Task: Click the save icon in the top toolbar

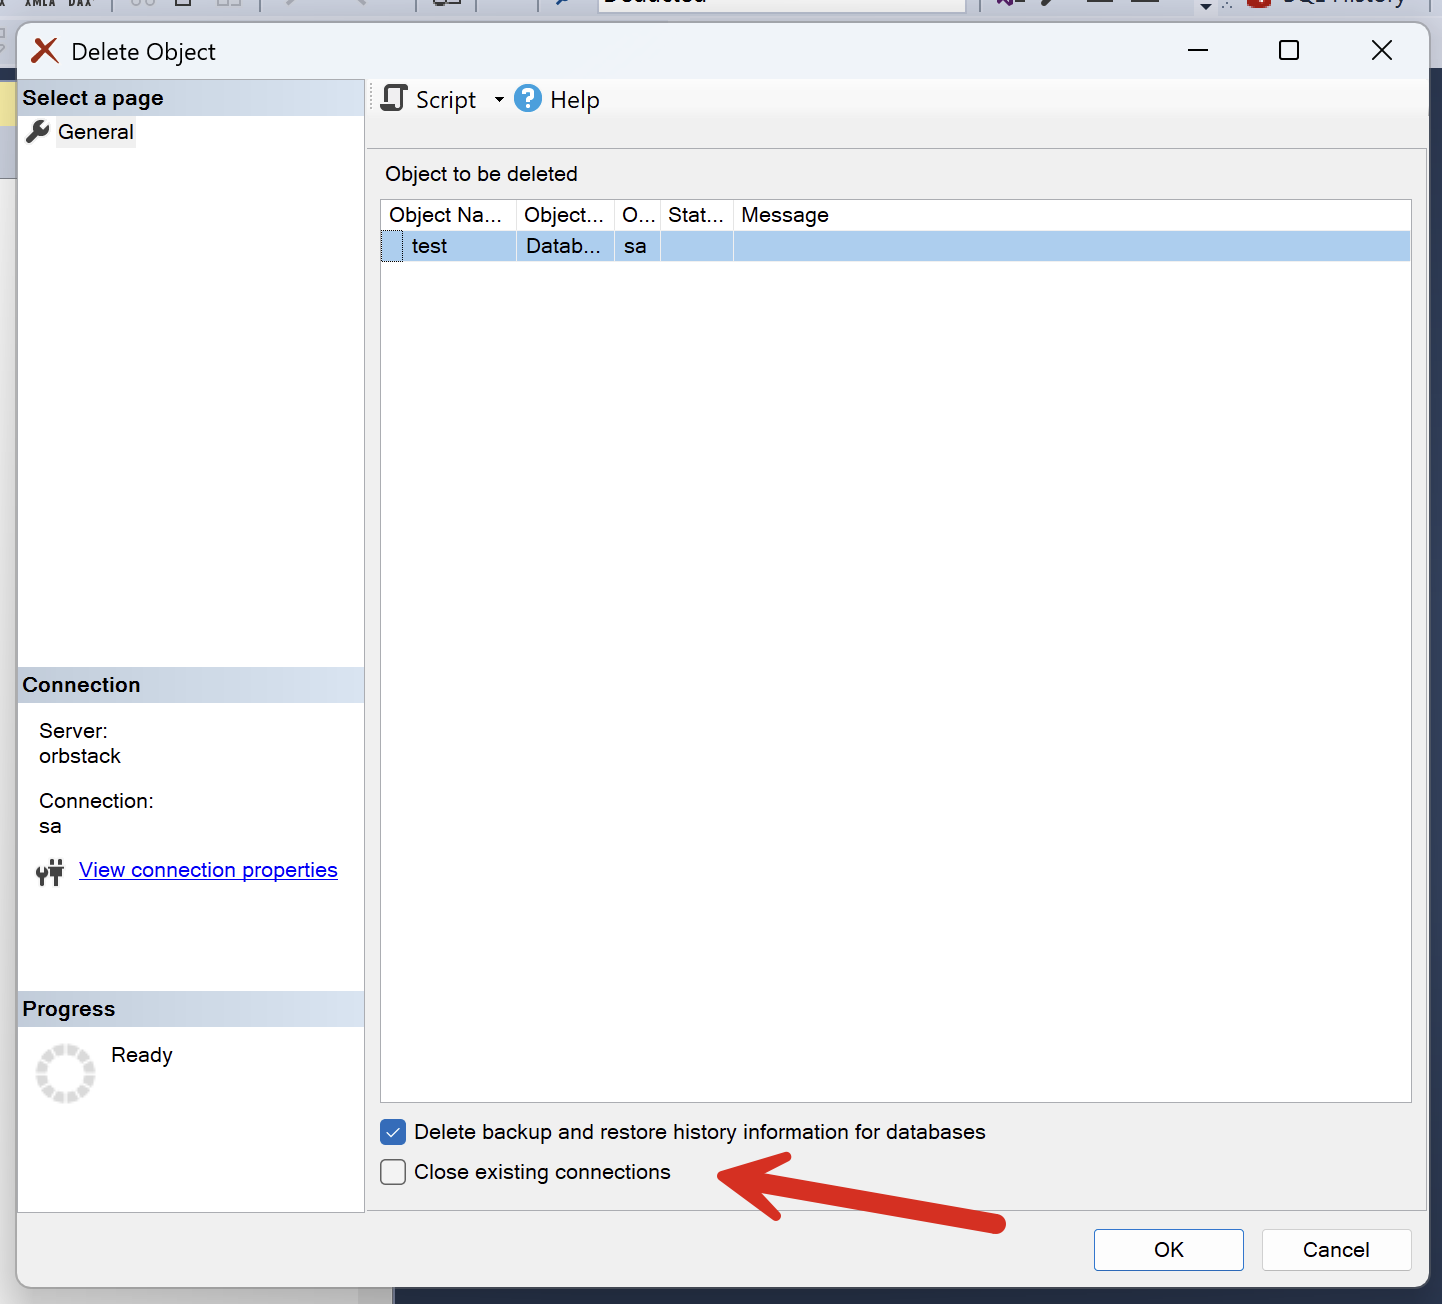Action: [182, 3]
